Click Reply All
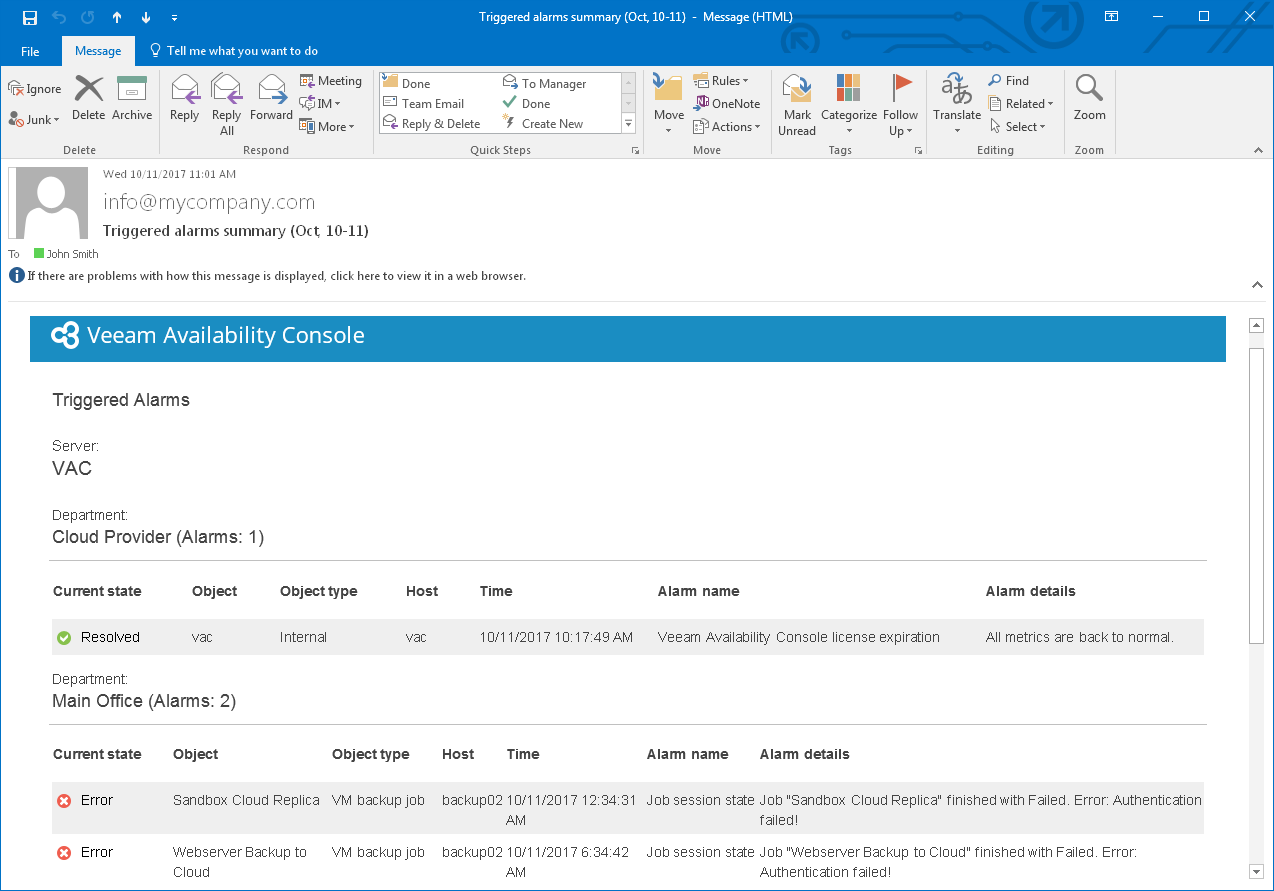Viewport: 1274px width, 891px height. click(x=227, y=105)
